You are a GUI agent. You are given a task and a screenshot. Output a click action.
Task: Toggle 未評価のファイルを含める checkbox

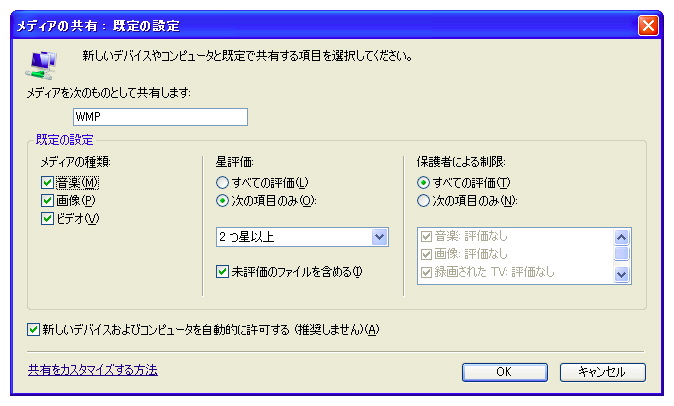click(222, 271)
